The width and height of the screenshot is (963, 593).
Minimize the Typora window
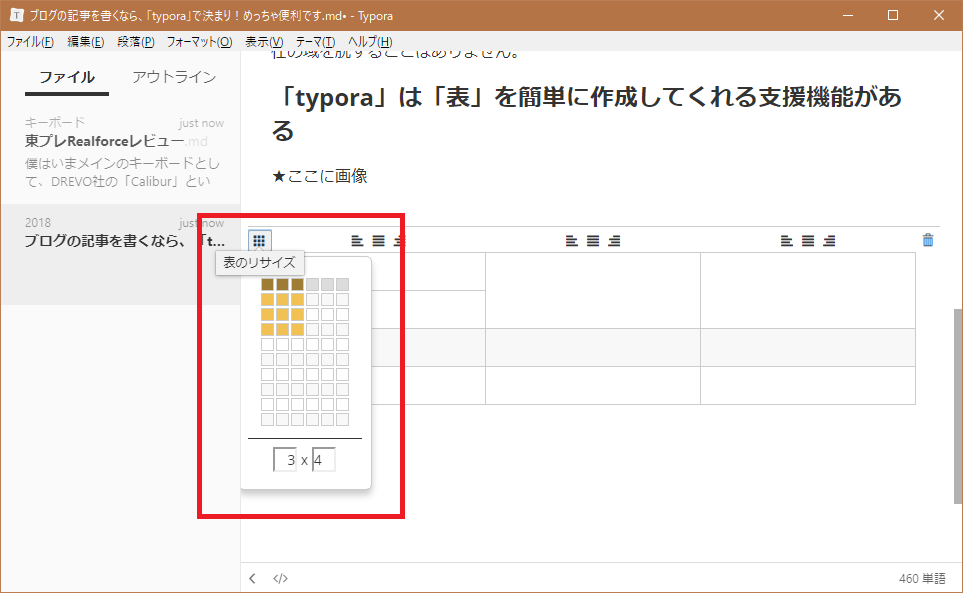tap(848, 15)
